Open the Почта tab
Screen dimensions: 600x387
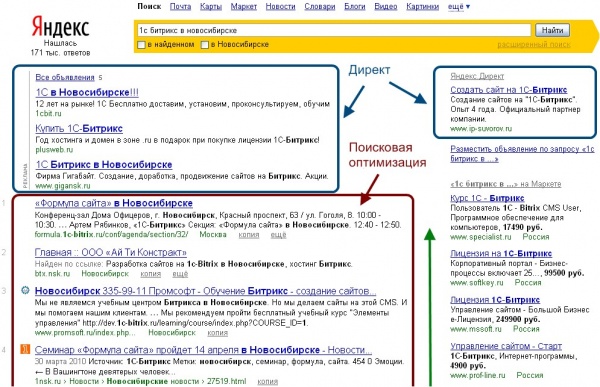181,7
